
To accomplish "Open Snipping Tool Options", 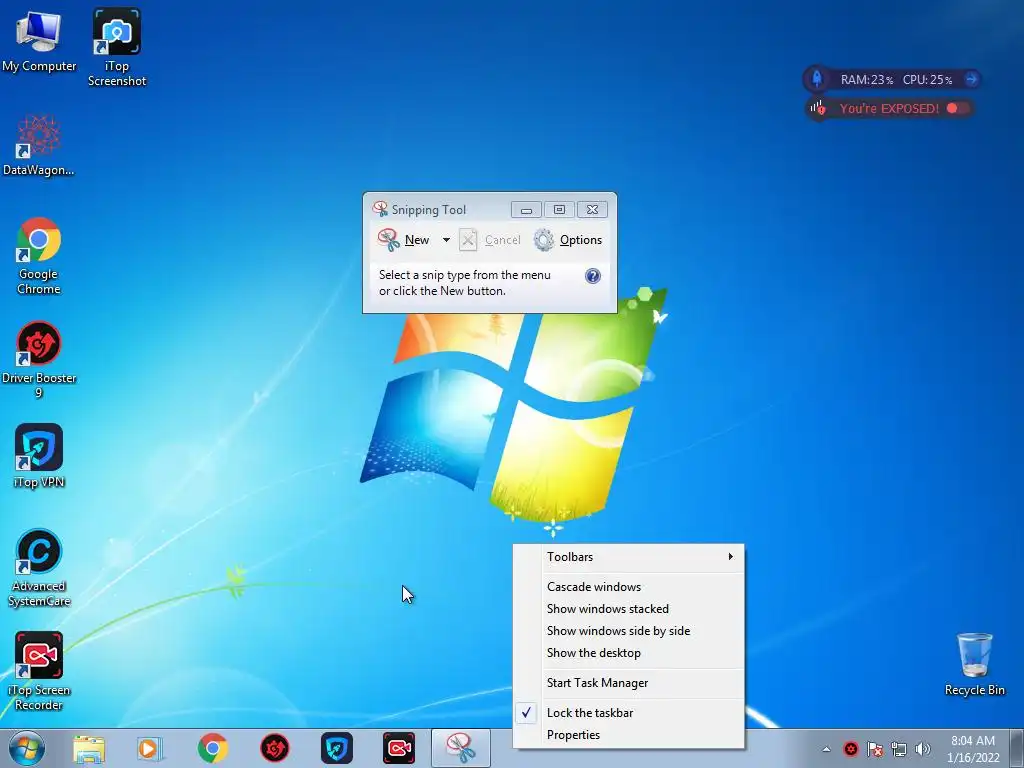I will [x=568, y=240].
